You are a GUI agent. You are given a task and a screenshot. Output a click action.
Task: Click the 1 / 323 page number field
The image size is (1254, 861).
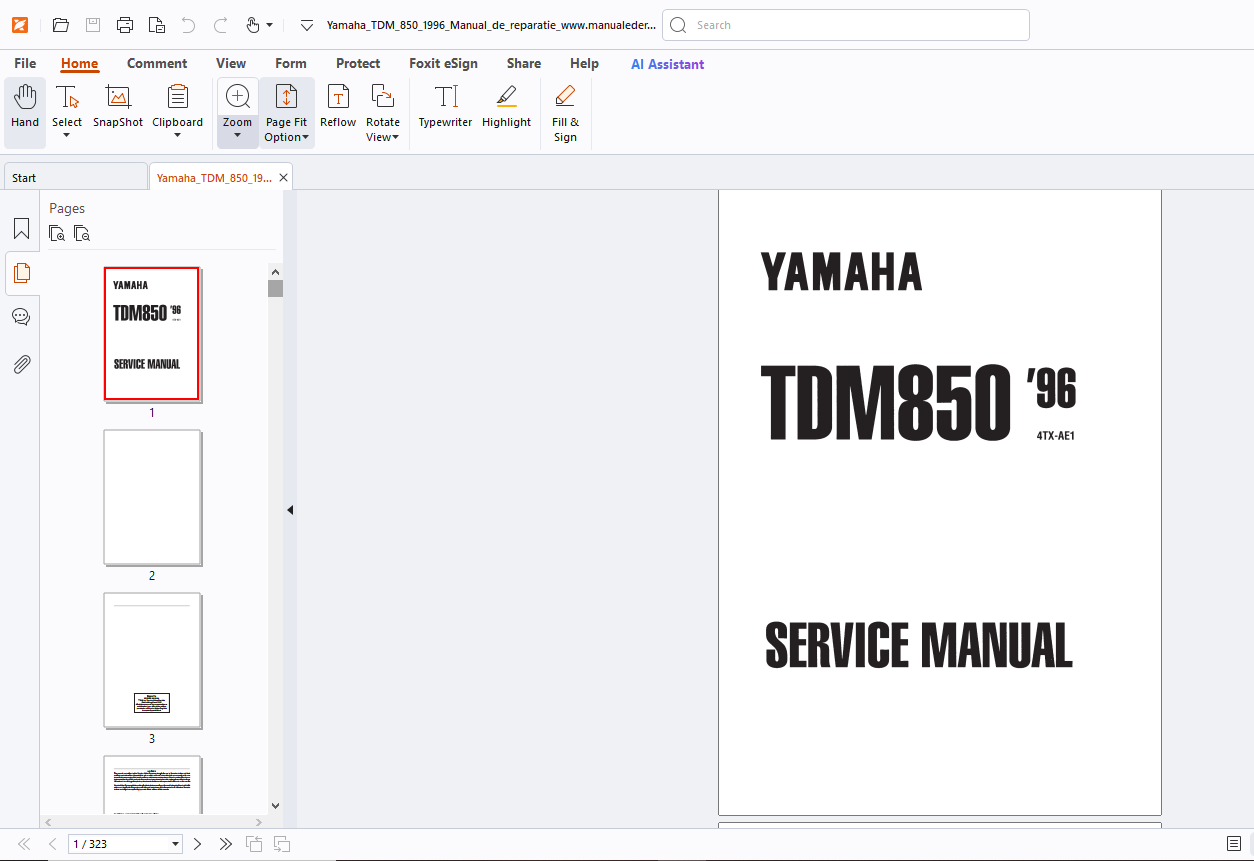pos(120,844)
